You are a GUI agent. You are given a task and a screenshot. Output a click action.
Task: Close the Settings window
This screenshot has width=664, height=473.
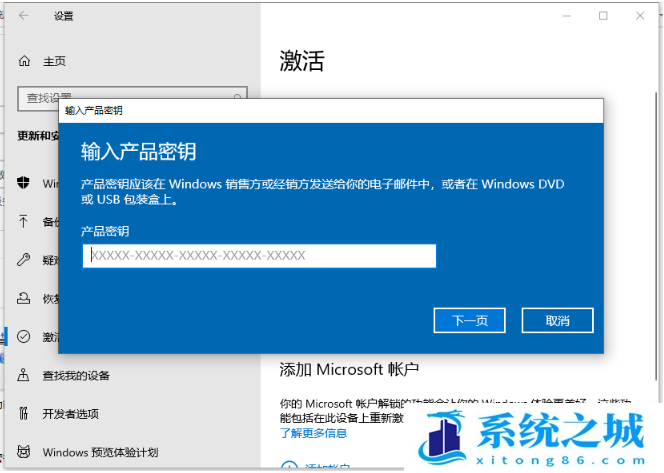[640, 16]
